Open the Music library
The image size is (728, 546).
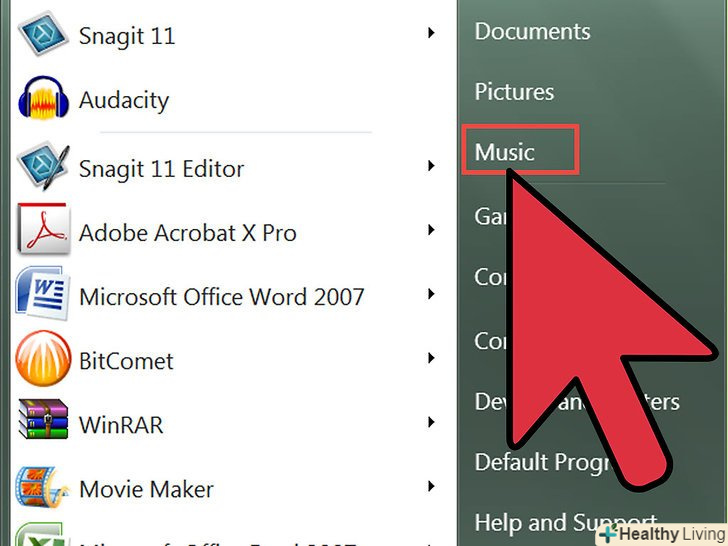[x=505, y=152]
